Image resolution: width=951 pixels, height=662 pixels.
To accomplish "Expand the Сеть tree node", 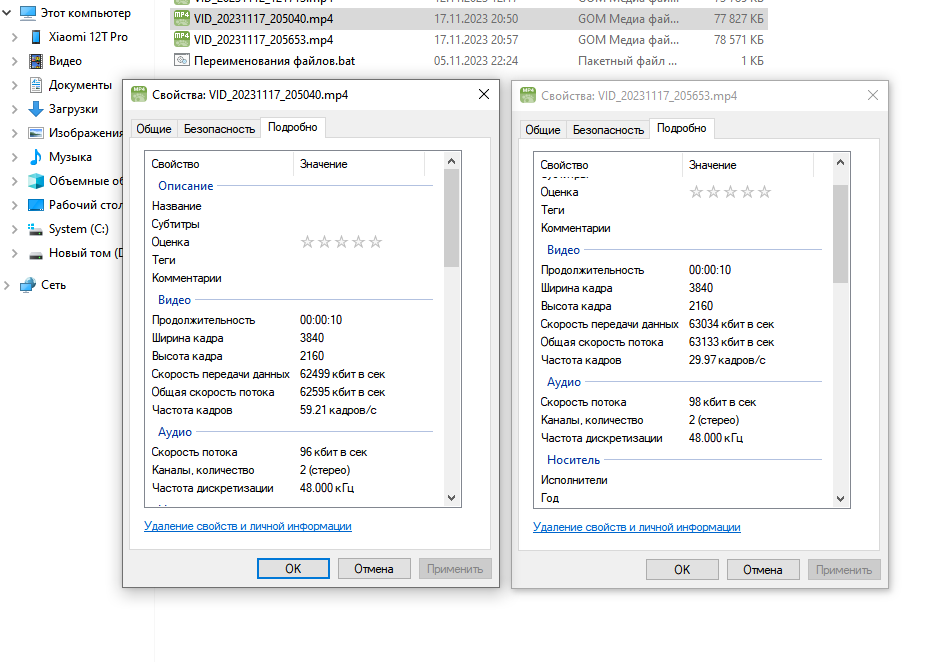I will [x=7, y=285].
